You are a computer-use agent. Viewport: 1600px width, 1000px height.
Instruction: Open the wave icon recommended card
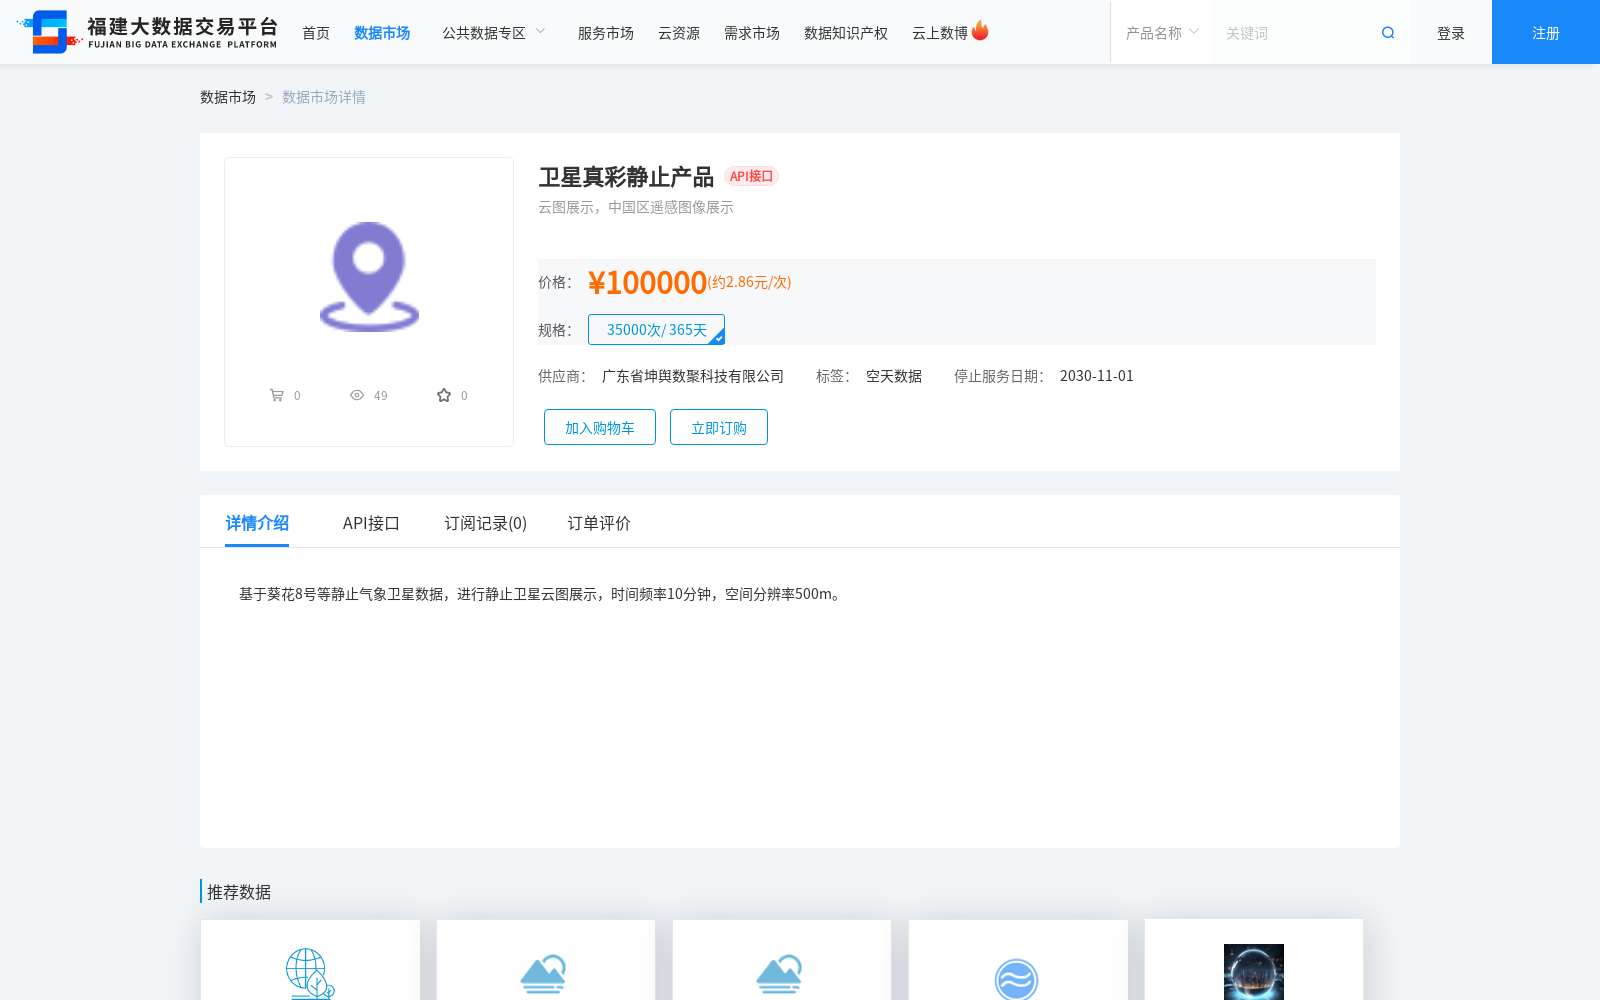[x=1018, y=960]
